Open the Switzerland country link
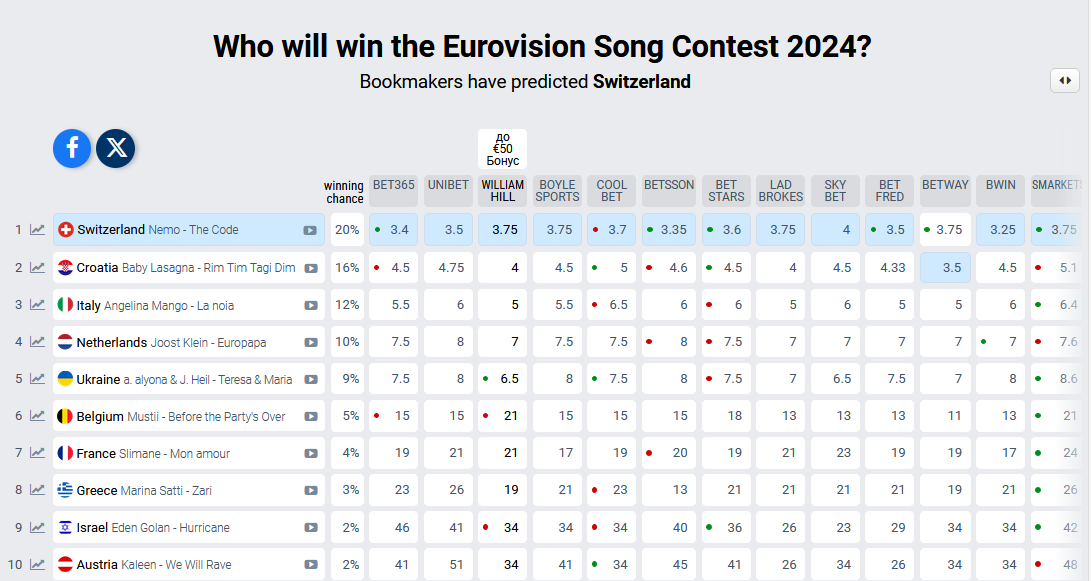 click(111, 230)
